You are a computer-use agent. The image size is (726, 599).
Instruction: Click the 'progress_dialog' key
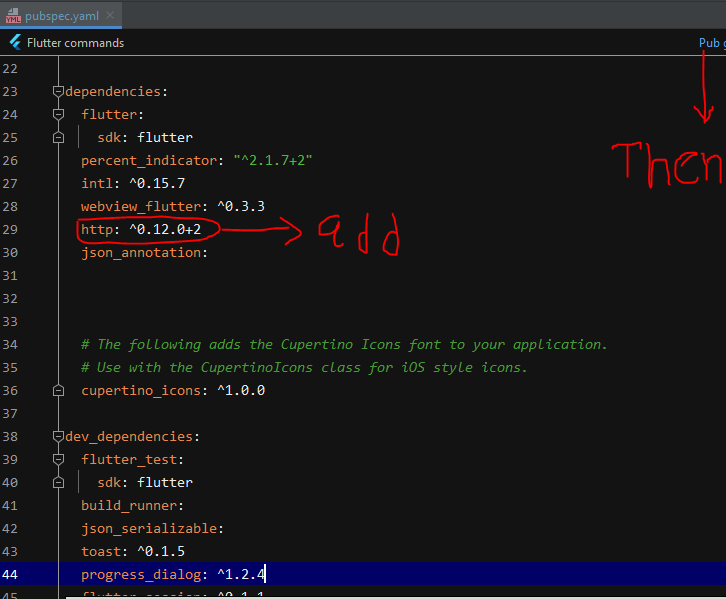tap(141, 574)
